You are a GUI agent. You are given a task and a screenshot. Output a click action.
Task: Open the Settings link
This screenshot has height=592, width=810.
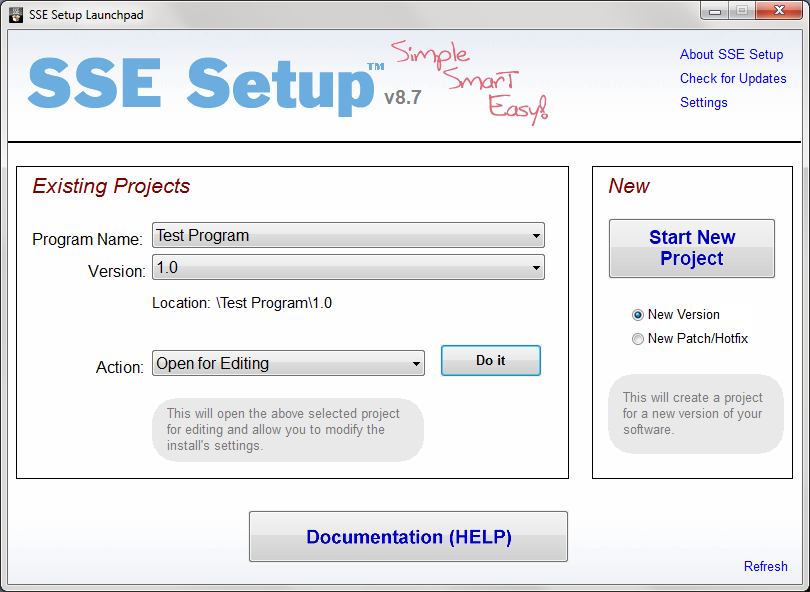click(703, 102)
